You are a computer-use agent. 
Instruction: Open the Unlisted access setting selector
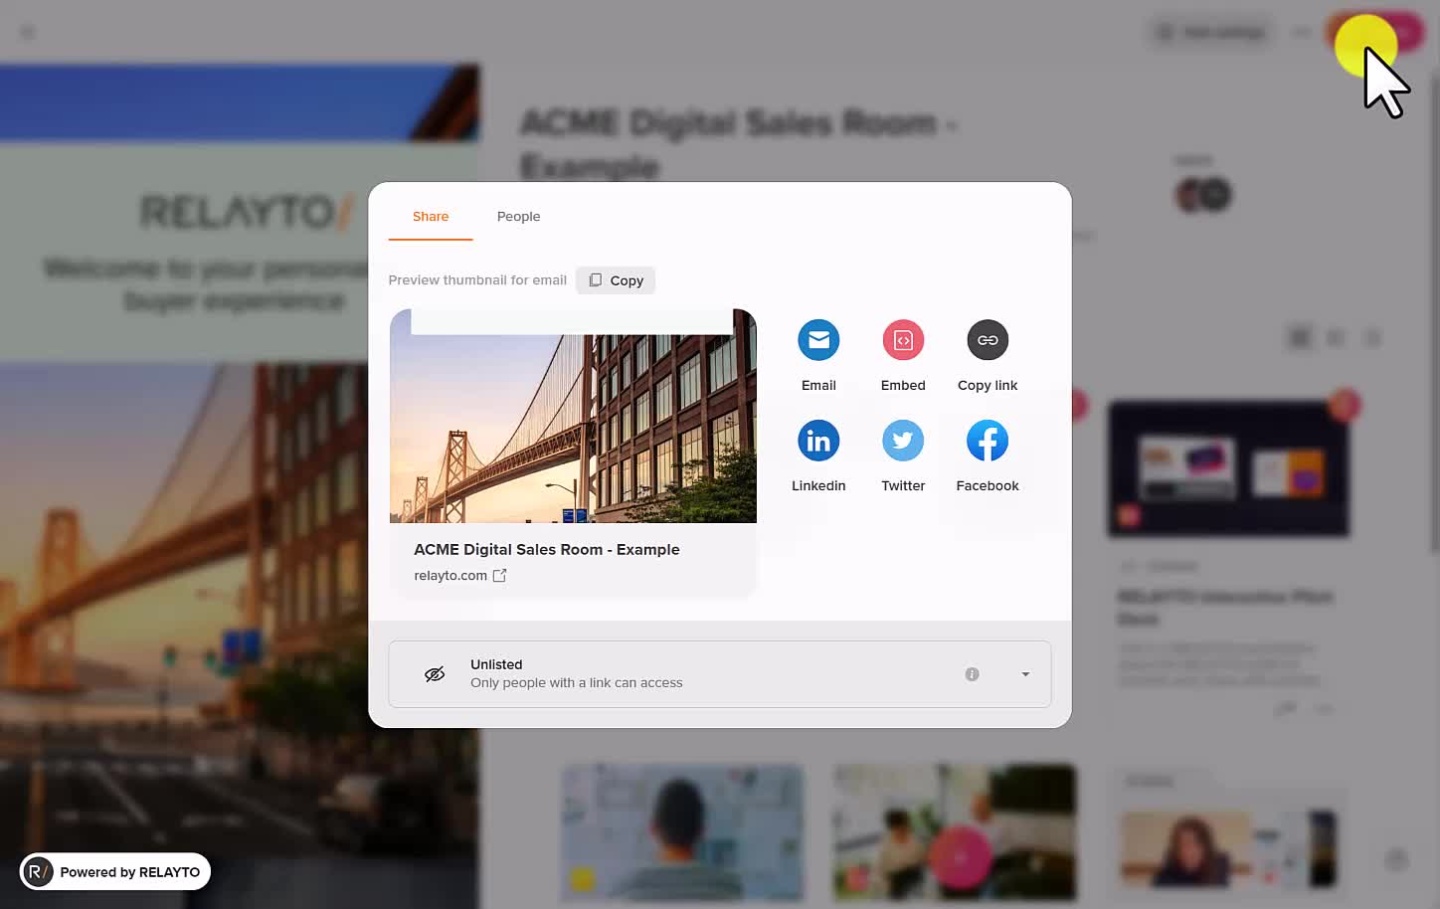click(x=700, y=674)
